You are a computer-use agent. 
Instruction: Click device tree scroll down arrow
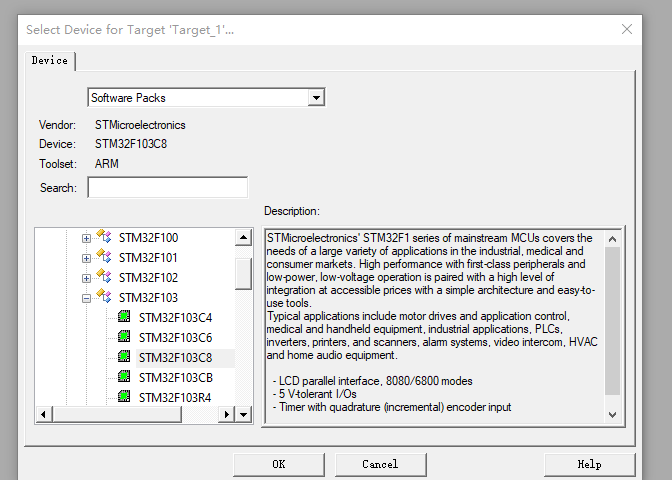243,414
